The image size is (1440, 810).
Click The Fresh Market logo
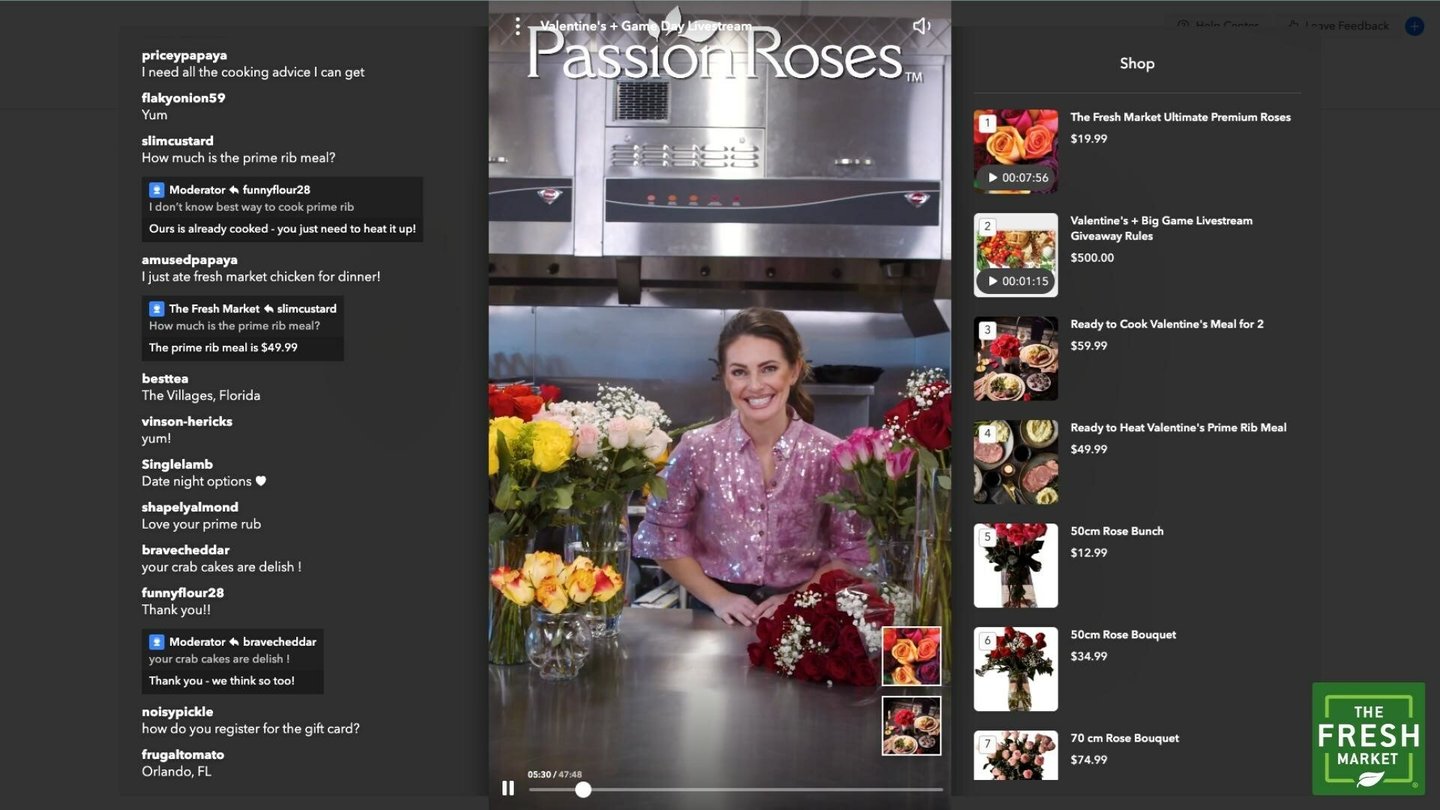[x=1368, y=740]
